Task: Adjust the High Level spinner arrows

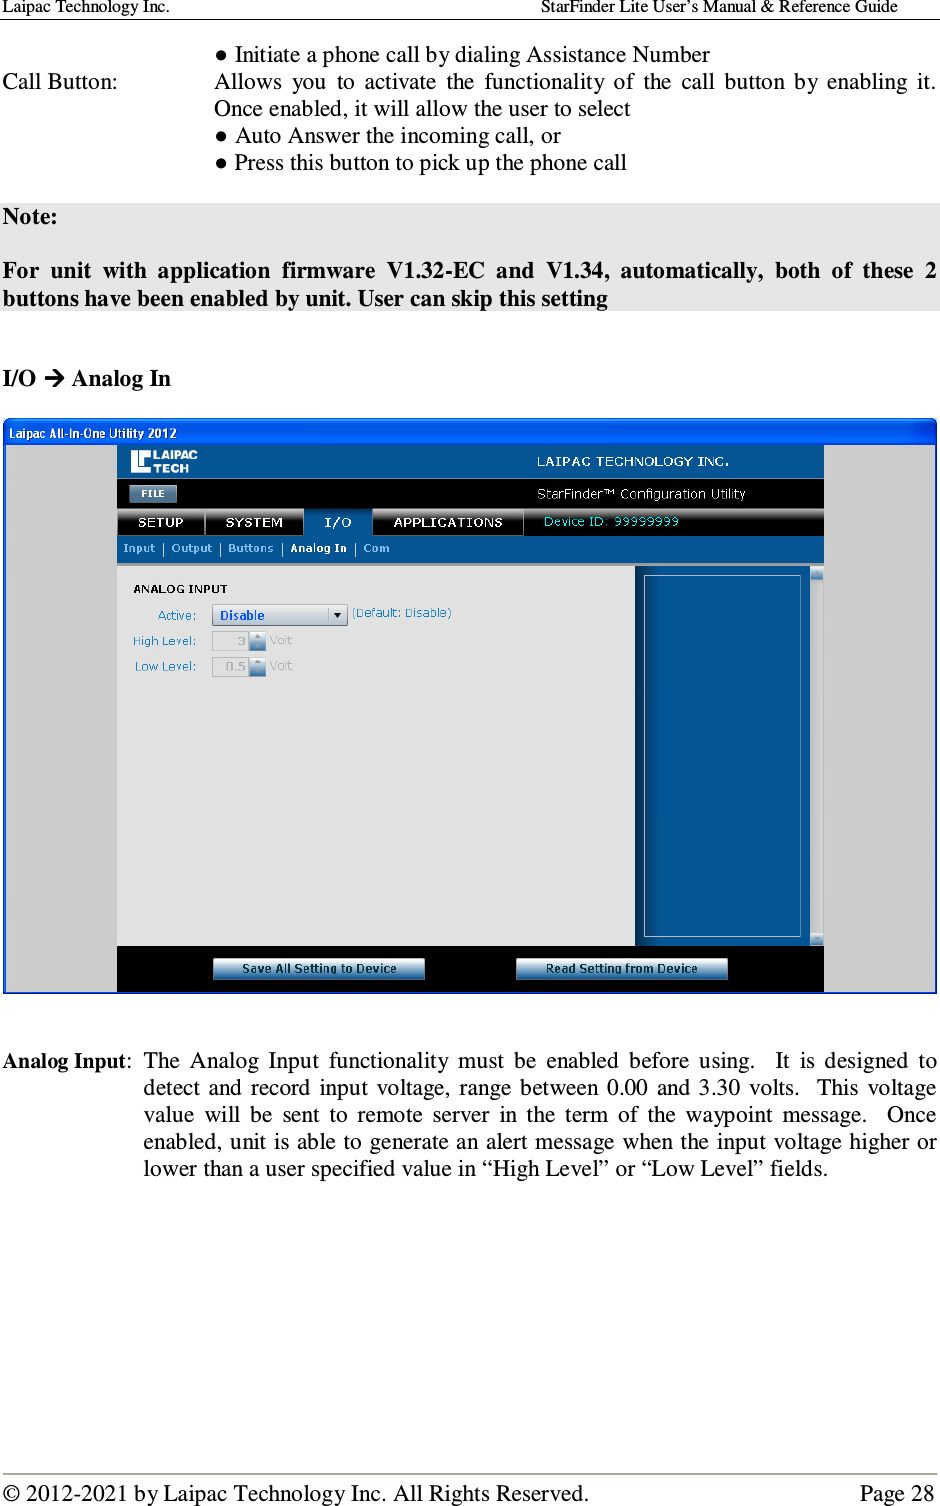Action: tap(258, 641)
